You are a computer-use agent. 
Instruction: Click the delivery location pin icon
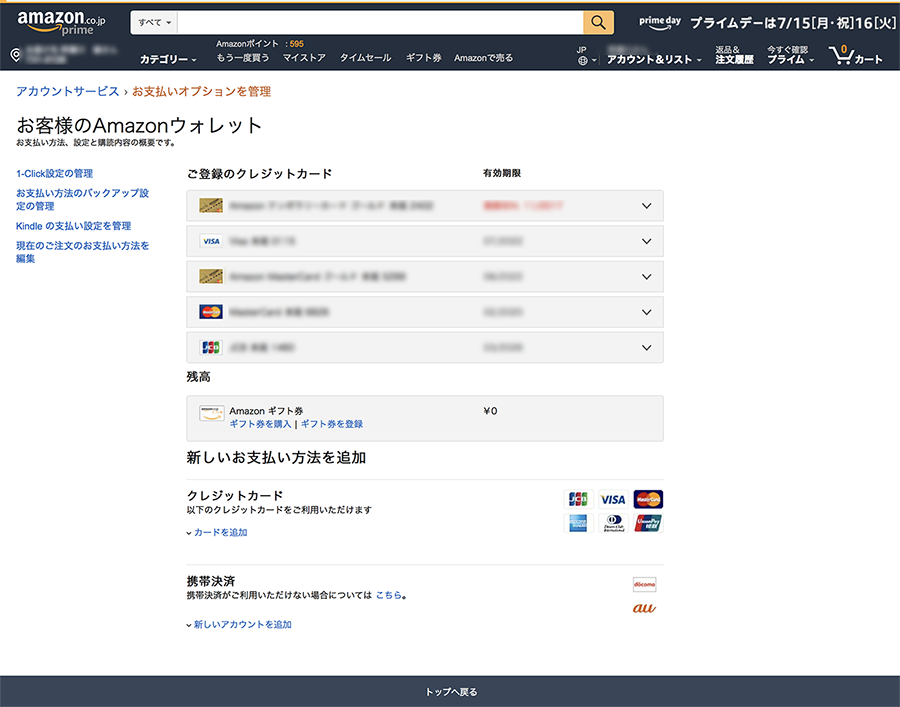click(16, 55)
